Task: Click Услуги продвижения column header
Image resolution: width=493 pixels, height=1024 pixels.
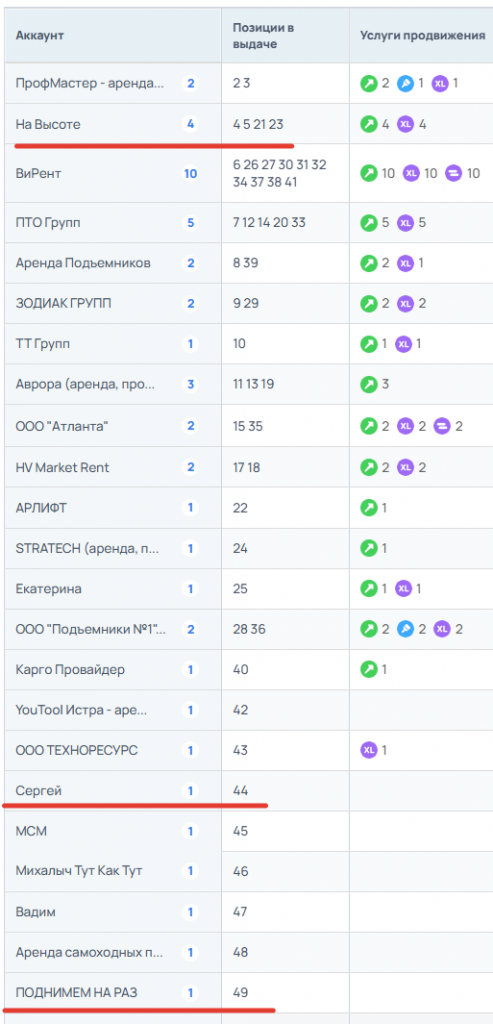Action: pos(422,35)
